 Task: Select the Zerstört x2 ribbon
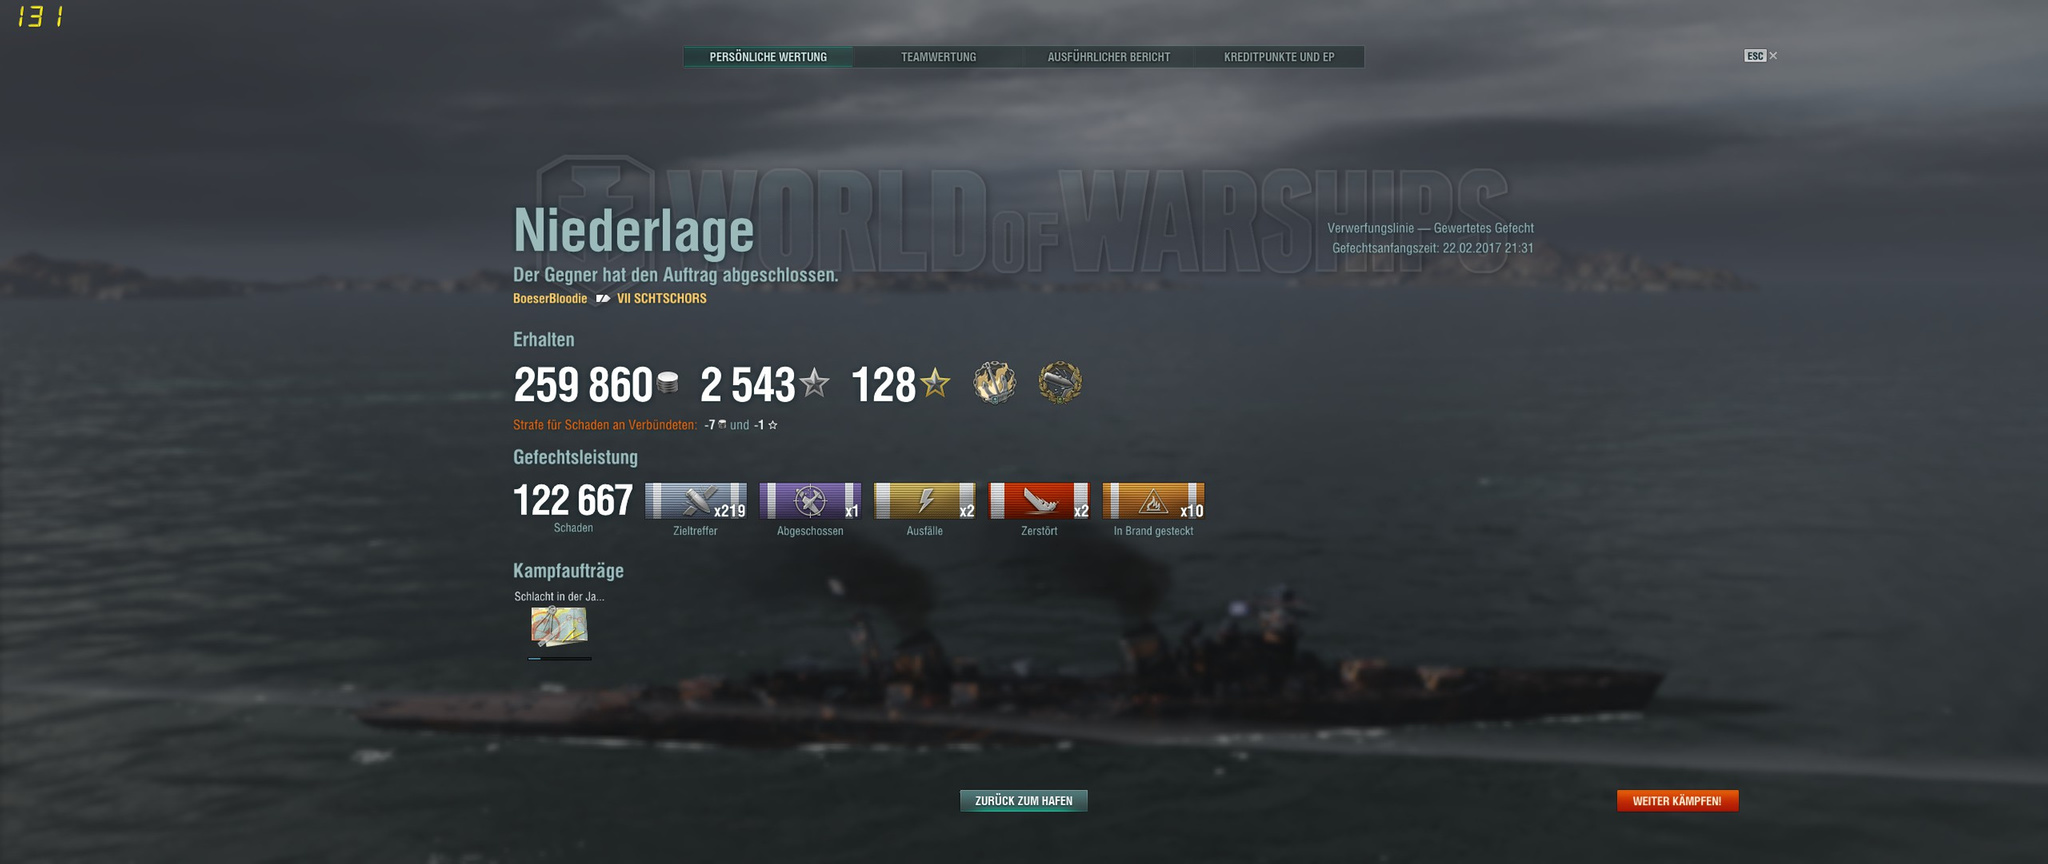coord(1039,501)
